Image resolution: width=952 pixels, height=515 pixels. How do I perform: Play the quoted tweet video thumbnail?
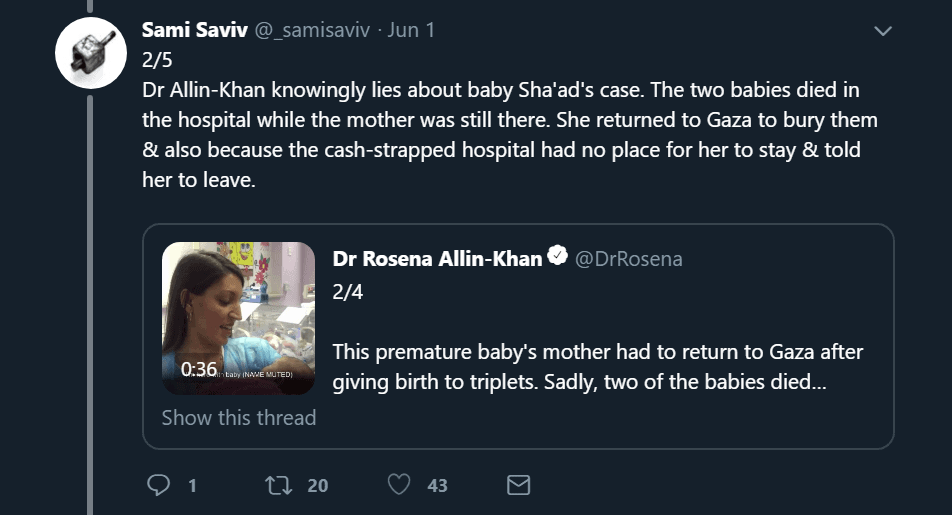(239, 316)
